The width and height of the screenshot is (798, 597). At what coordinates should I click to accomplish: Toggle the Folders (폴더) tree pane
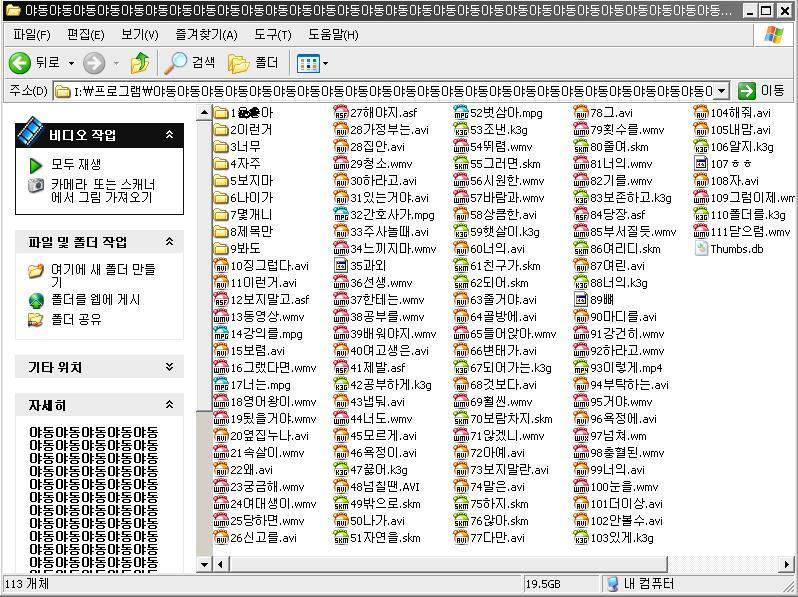click(254, 63)
